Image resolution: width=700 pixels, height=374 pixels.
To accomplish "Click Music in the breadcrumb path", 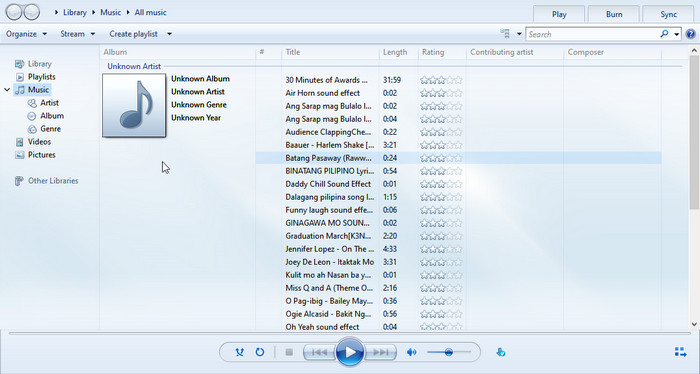I will coord(110,12).
